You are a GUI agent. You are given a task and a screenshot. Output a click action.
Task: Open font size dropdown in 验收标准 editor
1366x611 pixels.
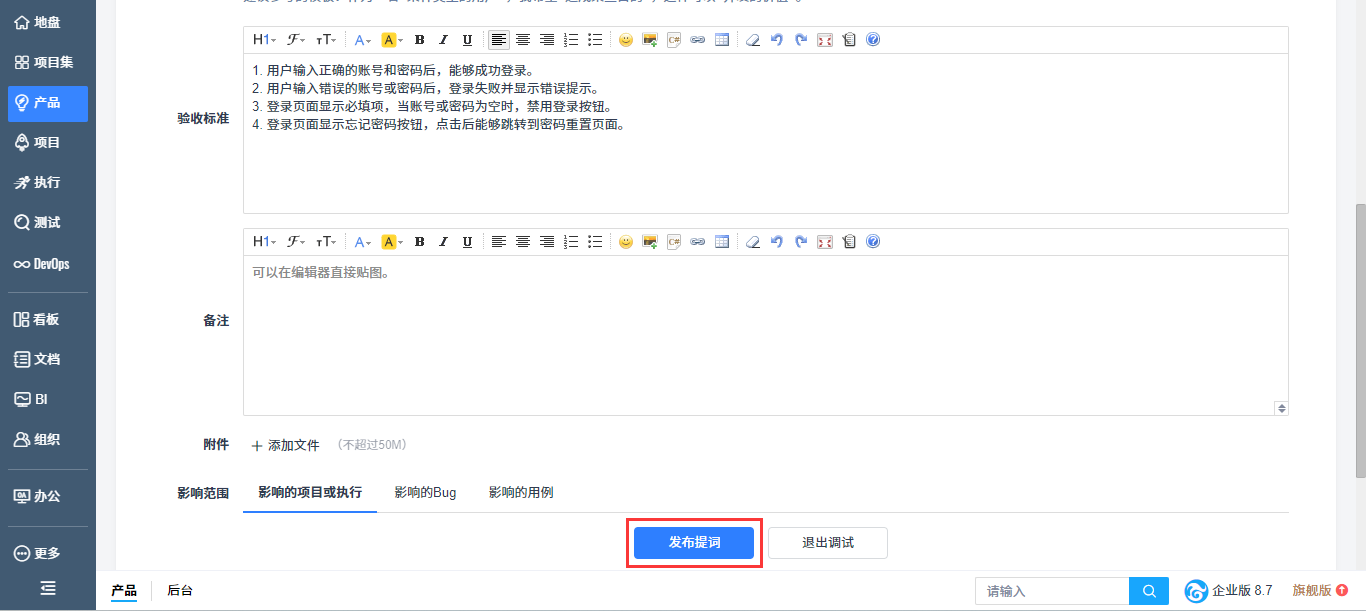[326, 40]
